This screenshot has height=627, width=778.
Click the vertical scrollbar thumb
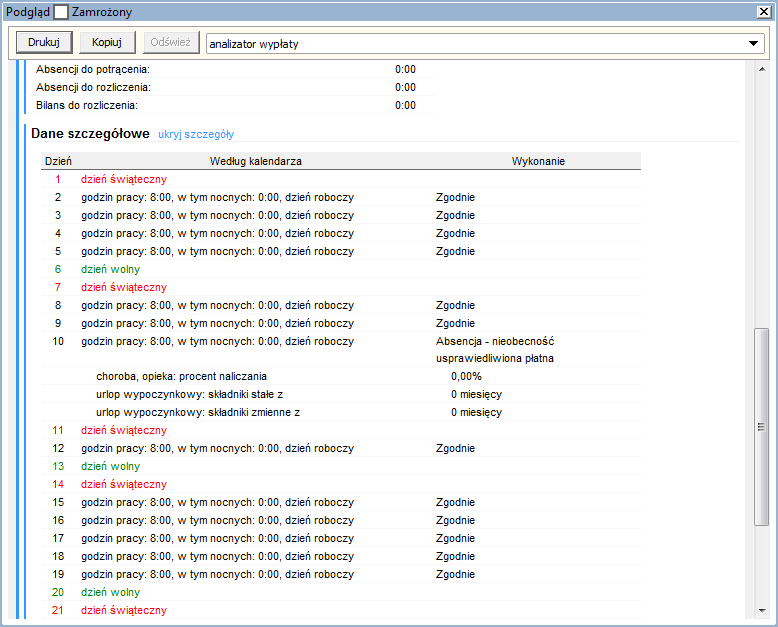pyautogui.click(x=761, y=425)
